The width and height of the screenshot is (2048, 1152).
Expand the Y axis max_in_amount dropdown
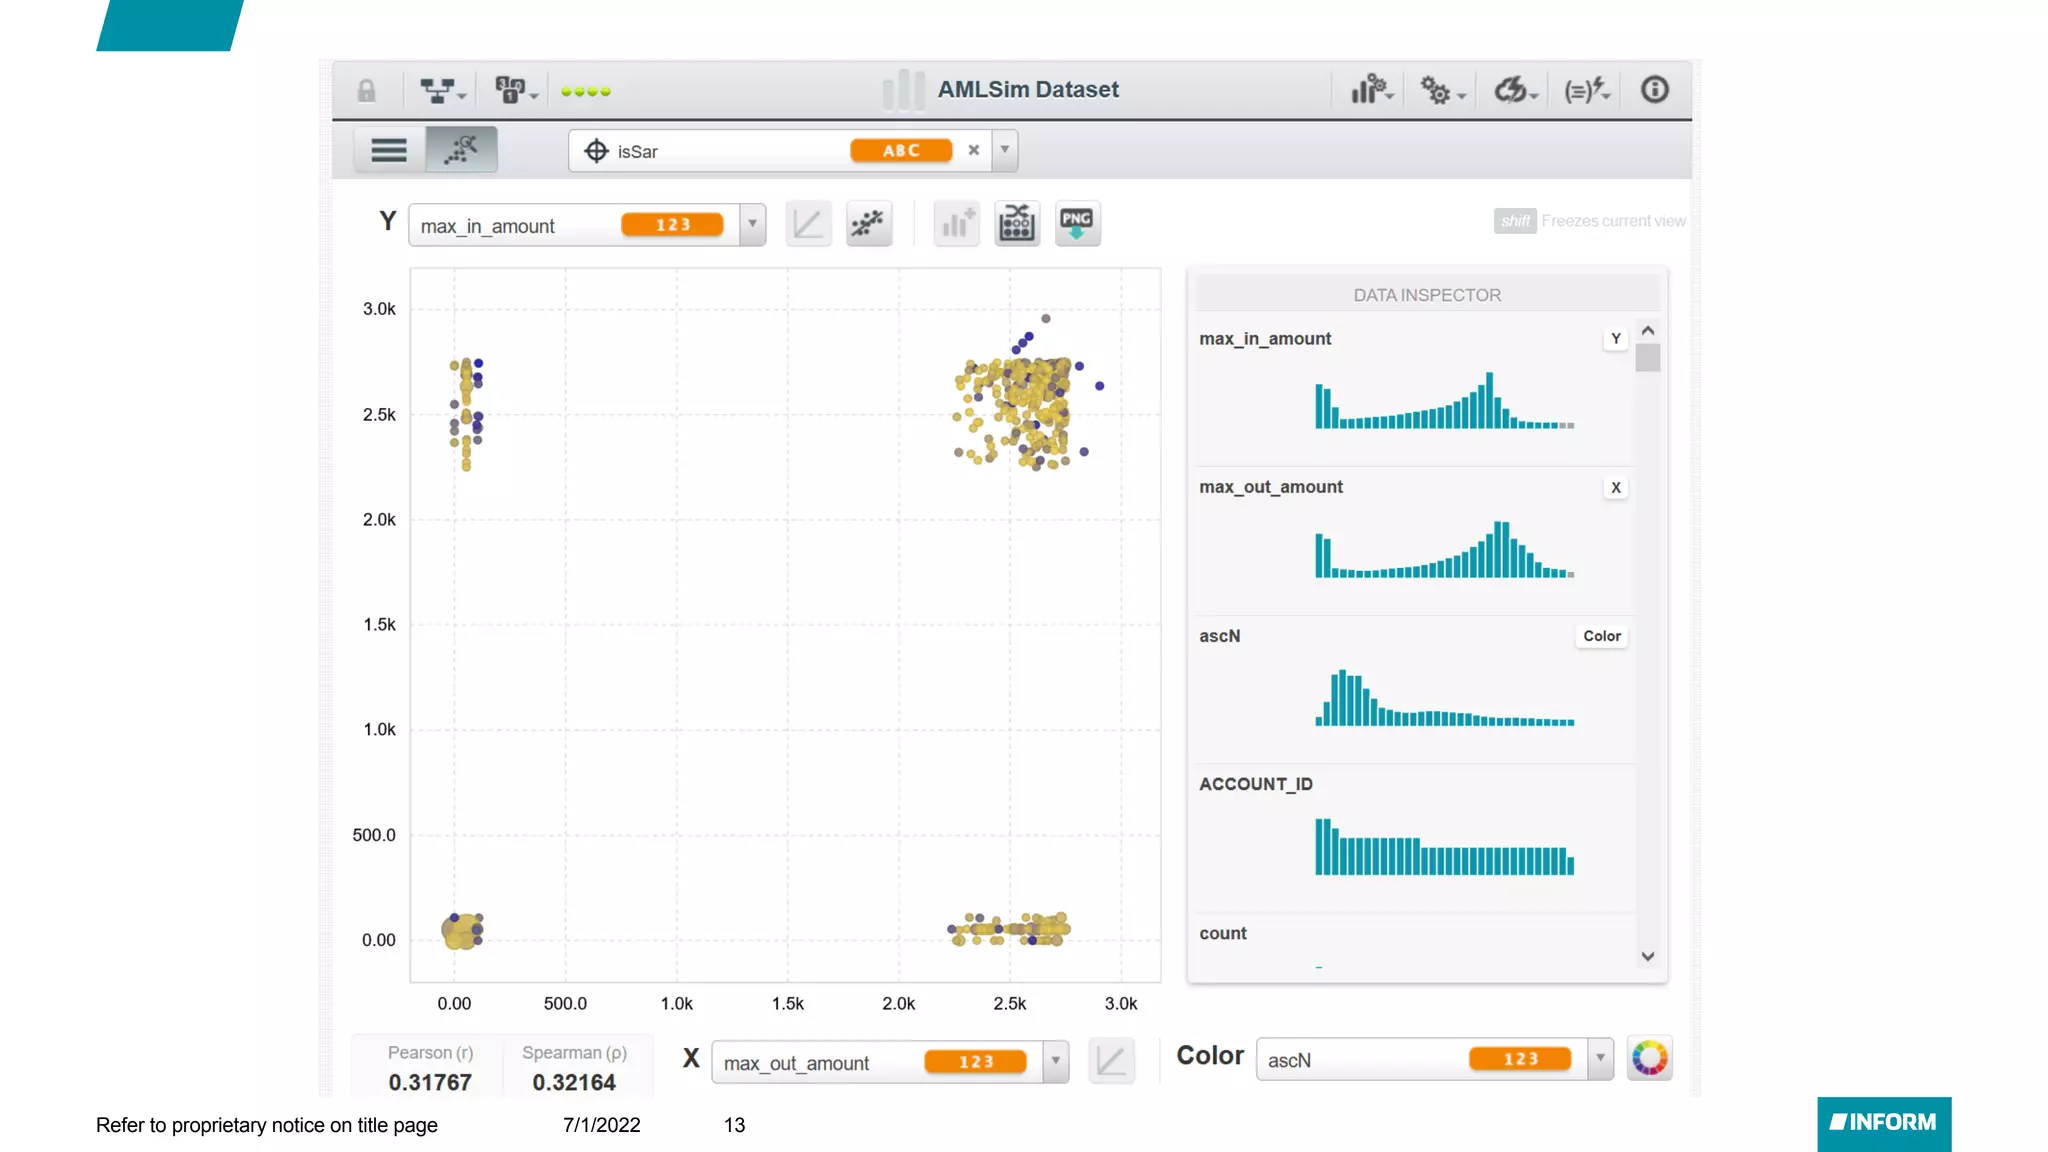pyautogui.click(x=752, y=225)
